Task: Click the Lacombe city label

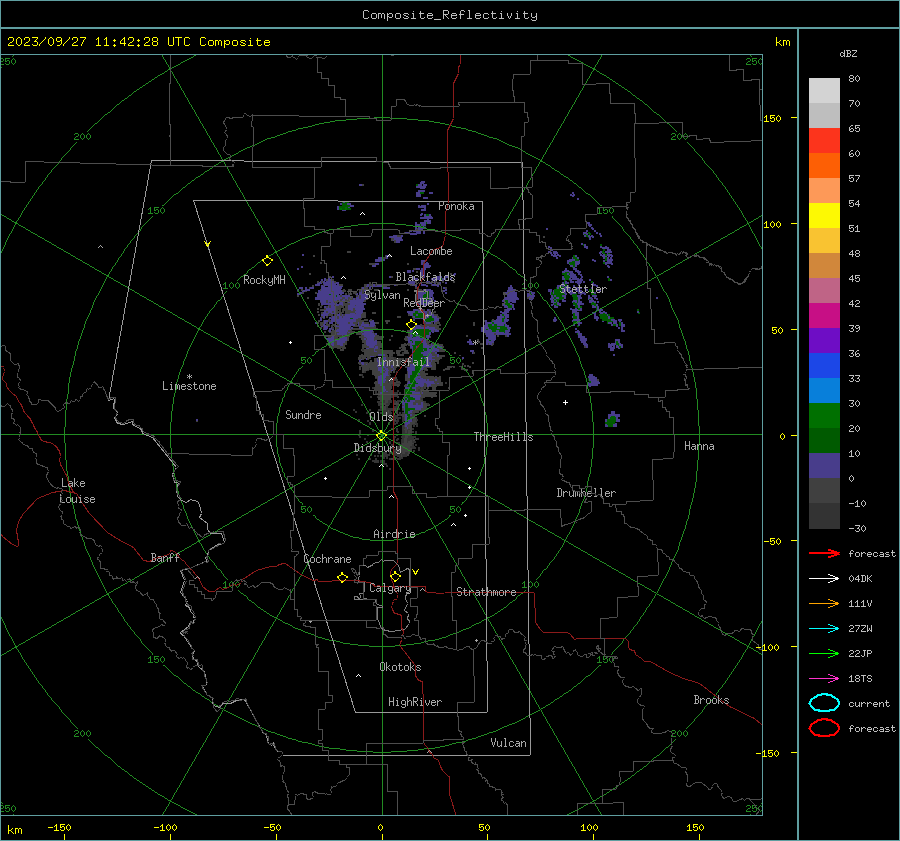Action: pos(431,251)
